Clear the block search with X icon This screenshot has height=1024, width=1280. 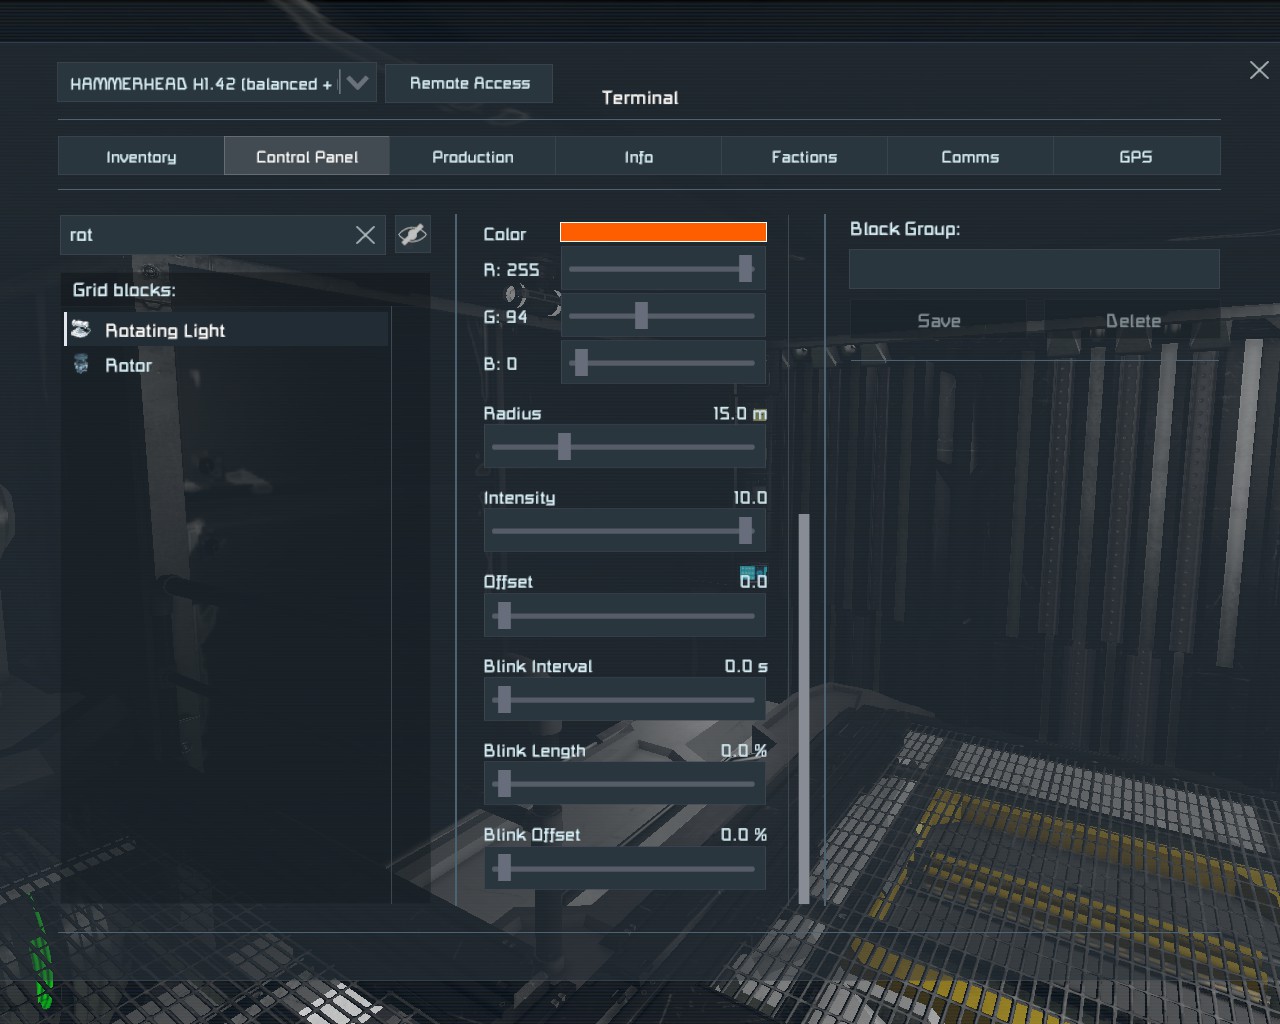coord(365,235)
